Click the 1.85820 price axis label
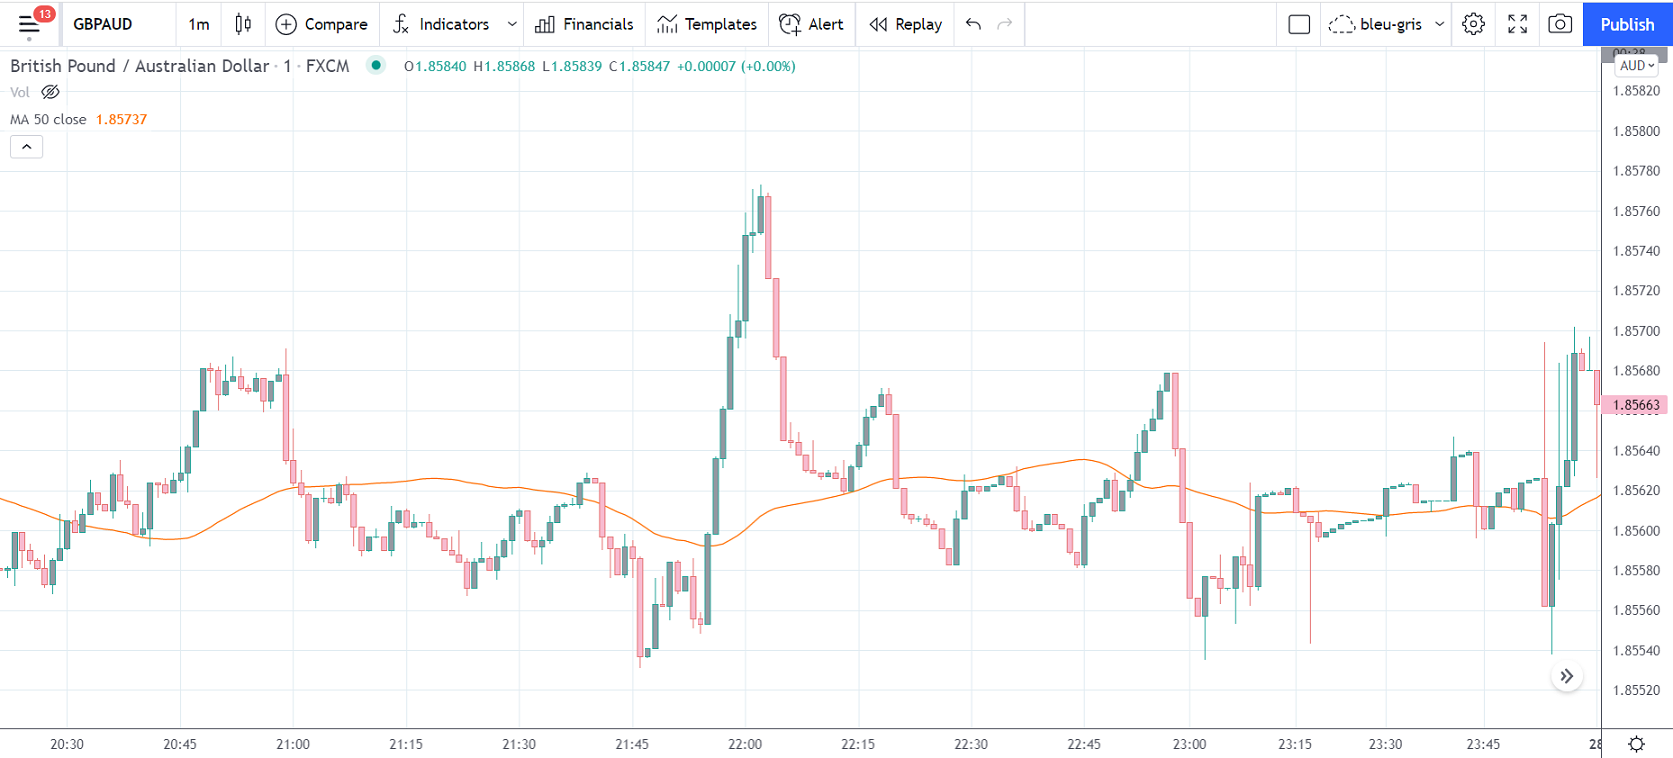This screenshot has width=1673, height=758. (1636, 91)
